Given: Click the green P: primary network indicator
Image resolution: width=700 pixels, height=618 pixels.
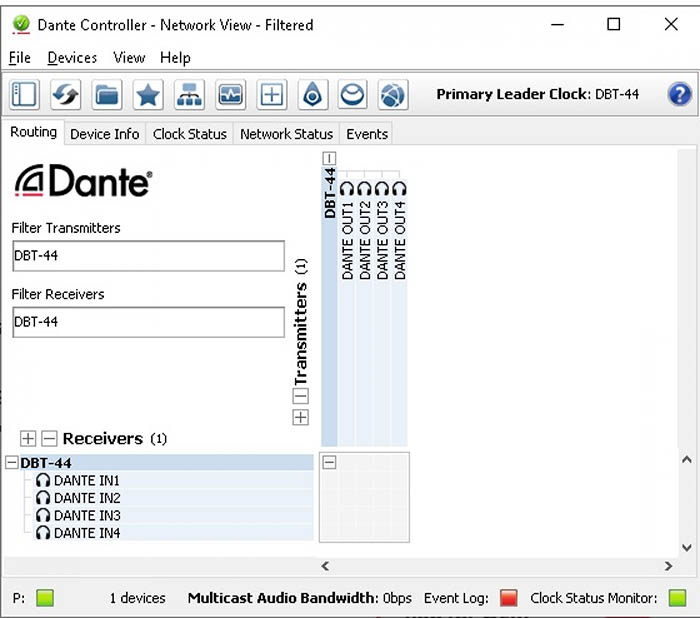Looking at the screenshot, I should coord(44,598).
